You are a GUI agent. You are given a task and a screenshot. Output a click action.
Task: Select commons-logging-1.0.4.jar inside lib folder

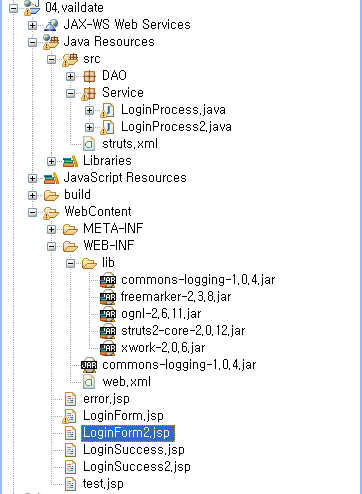(x=198, y=280)
